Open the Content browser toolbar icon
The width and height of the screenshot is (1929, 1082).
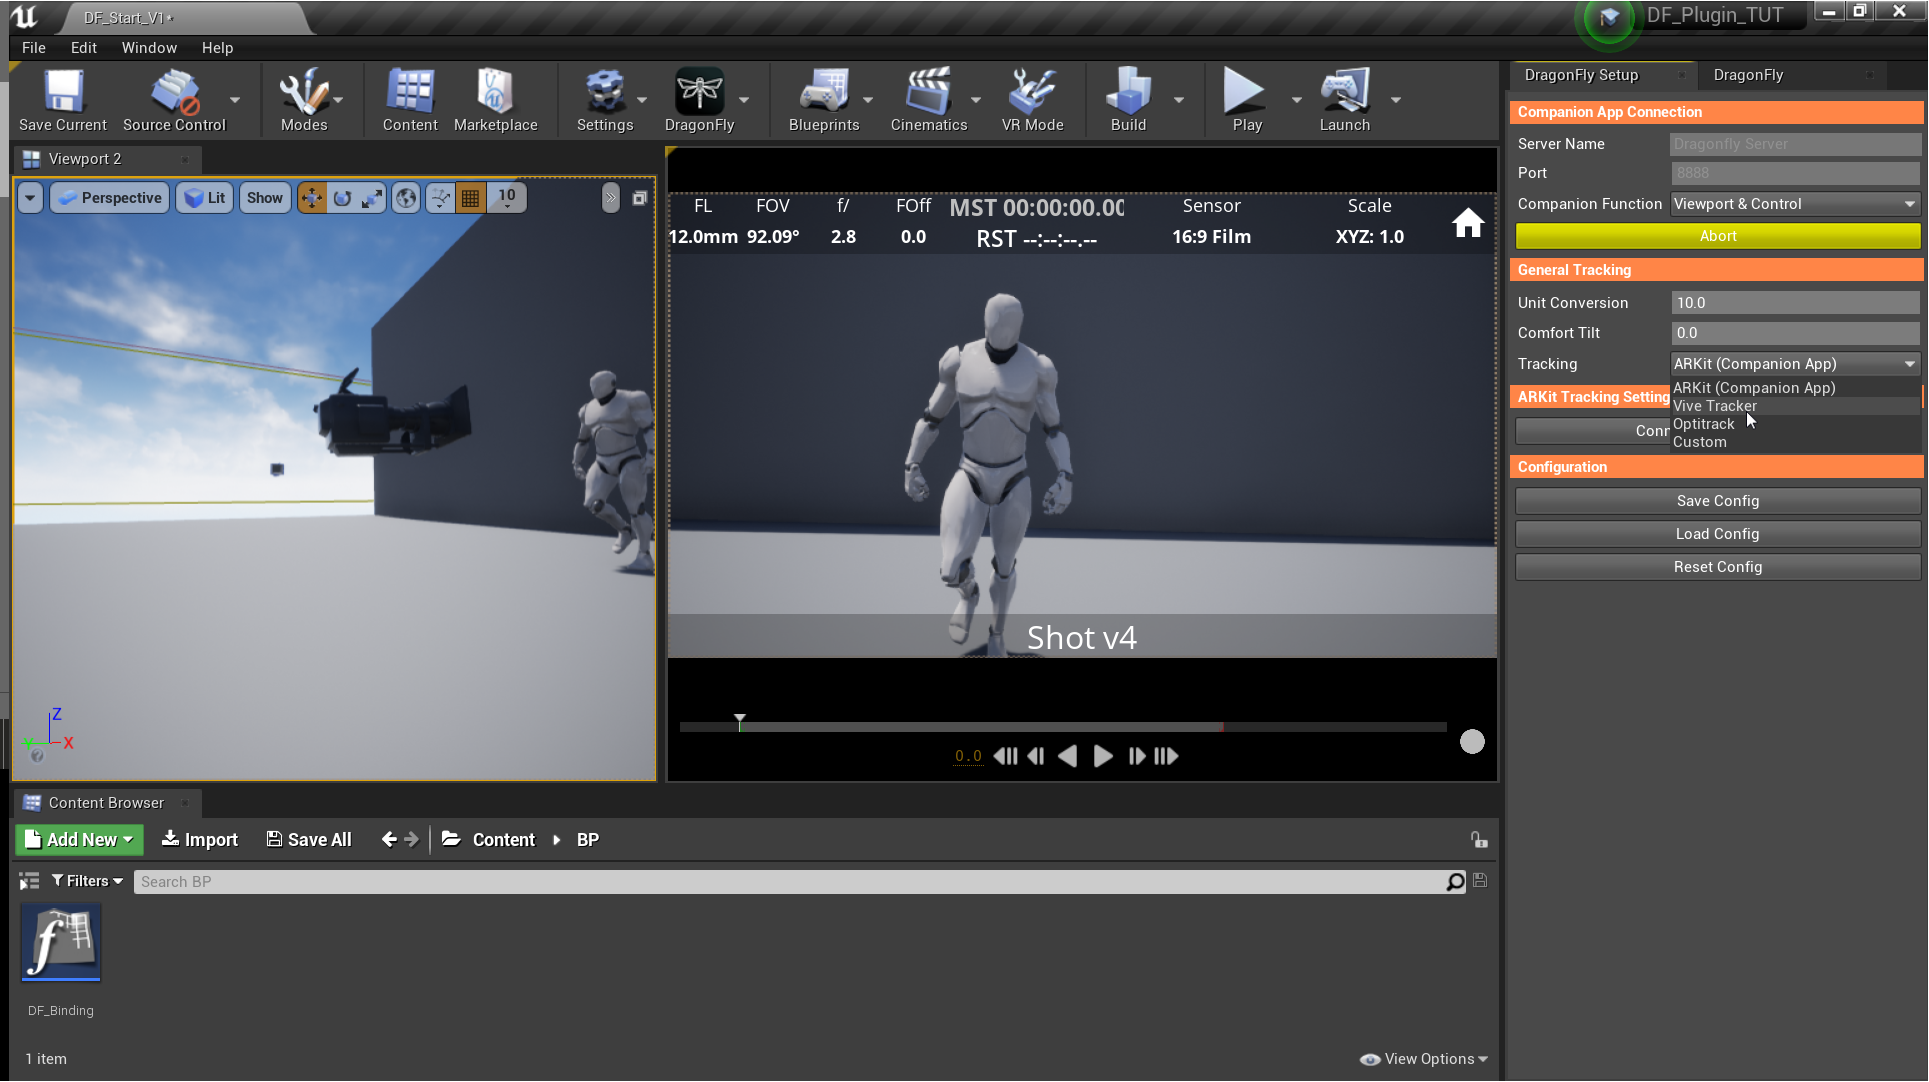point(410,100)
